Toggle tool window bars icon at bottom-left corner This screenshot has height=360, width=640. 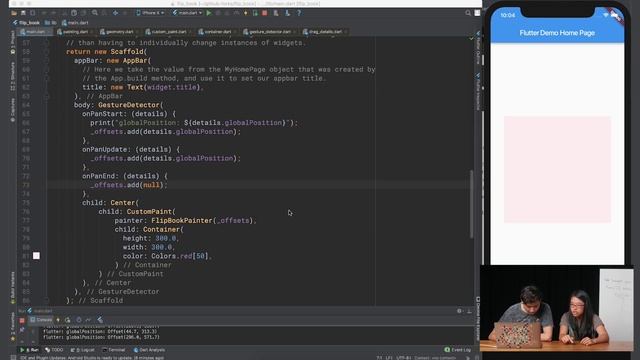[13, 358]
